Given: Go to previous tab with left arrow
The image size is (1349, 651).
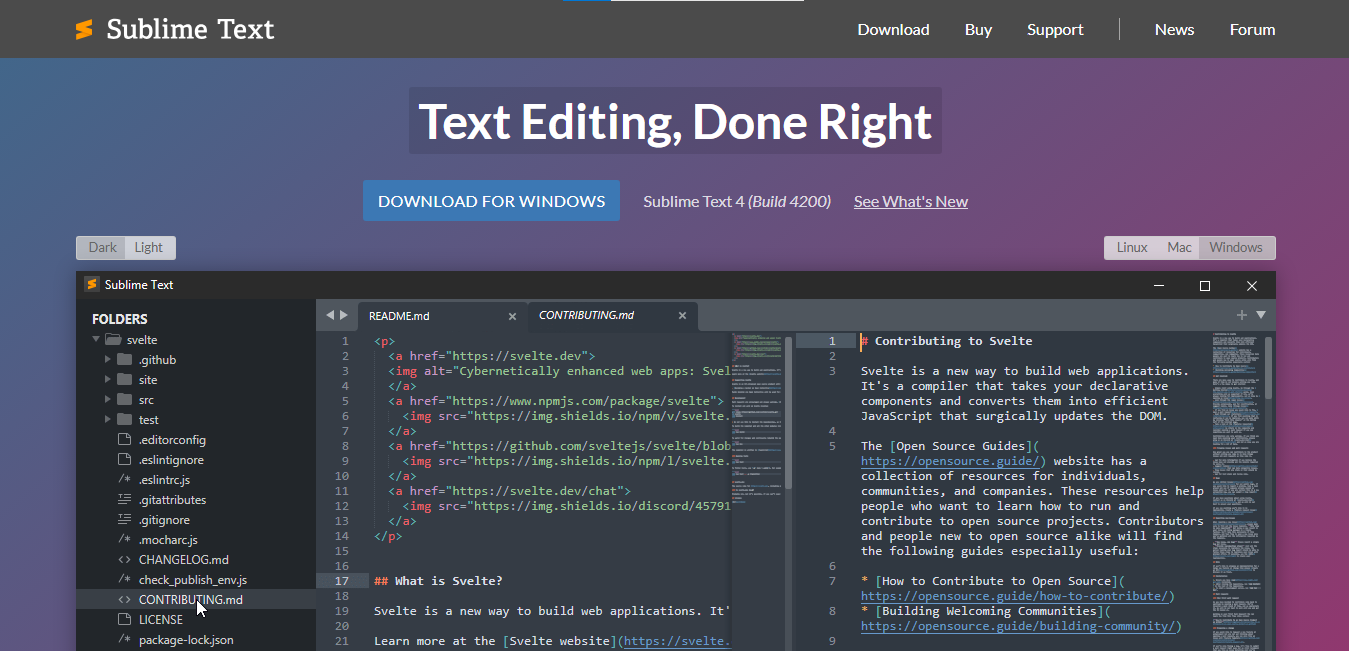Looking at the screenshot, I should (x=329, y=315).
